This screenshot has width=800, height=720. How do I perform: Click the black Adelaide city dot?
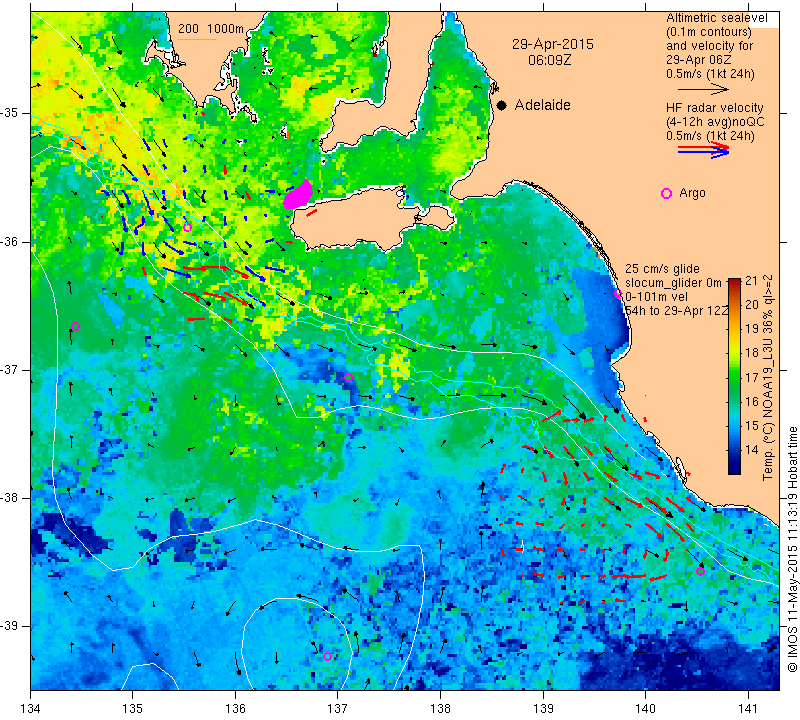pos(502,105)
